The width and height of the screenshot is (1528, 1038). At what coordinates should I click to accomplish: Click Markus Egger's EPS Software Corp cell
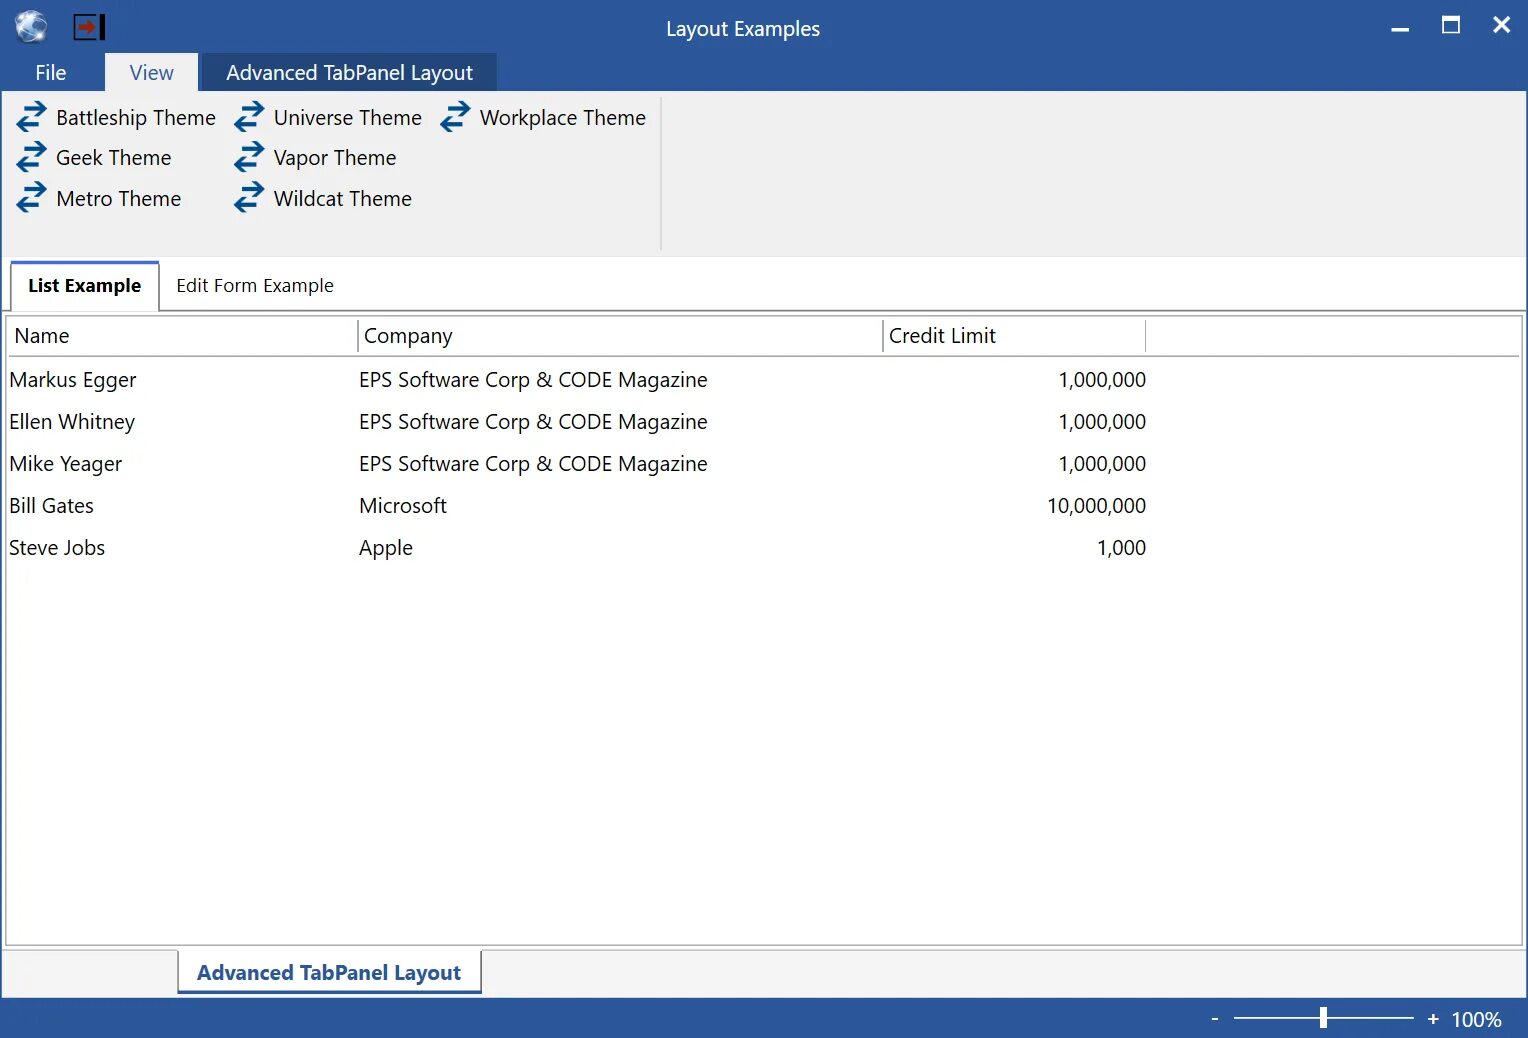533,380
